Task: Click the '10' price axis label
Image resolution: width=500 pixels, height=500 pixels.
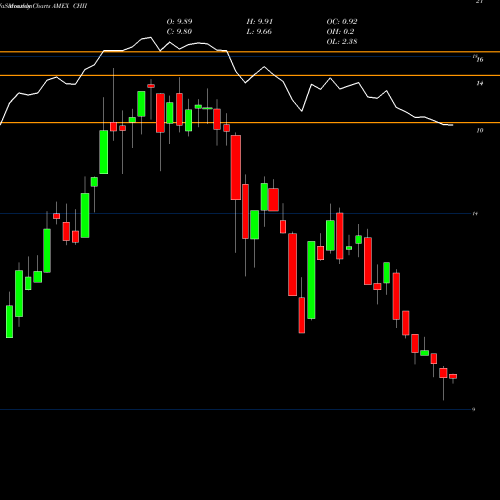Action: pyautogui.click(x=479, y=130)
